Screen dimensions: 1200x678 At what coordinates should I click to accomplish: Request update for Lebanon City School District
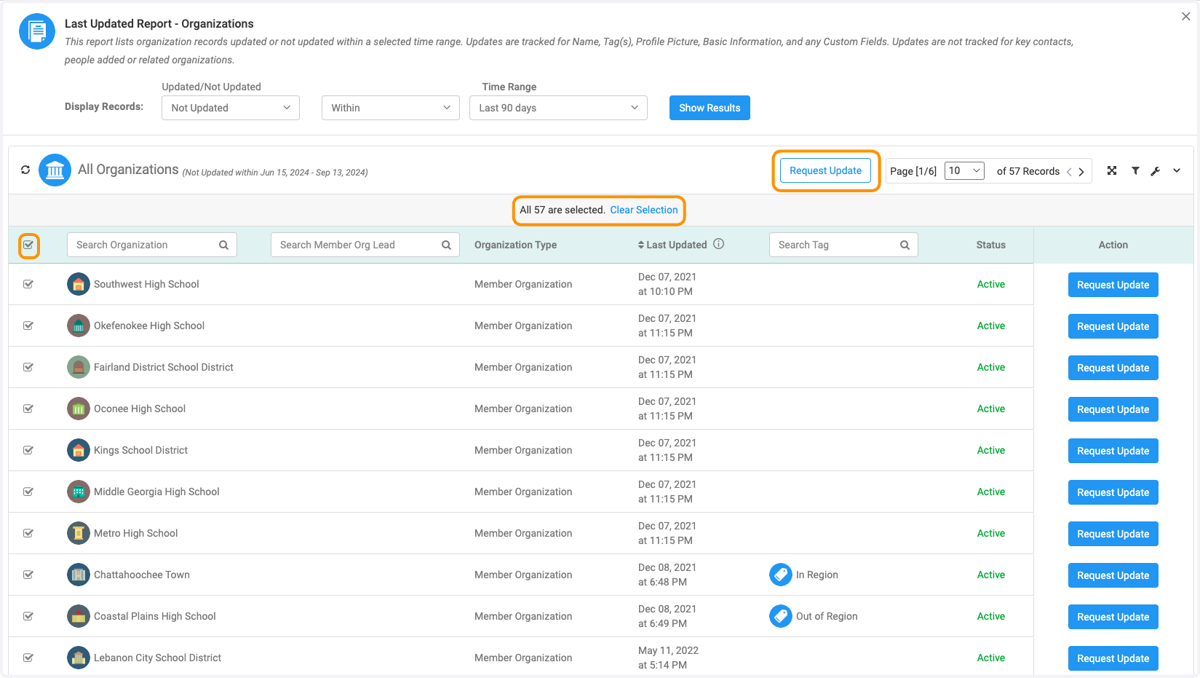(x=1113, y=659)
